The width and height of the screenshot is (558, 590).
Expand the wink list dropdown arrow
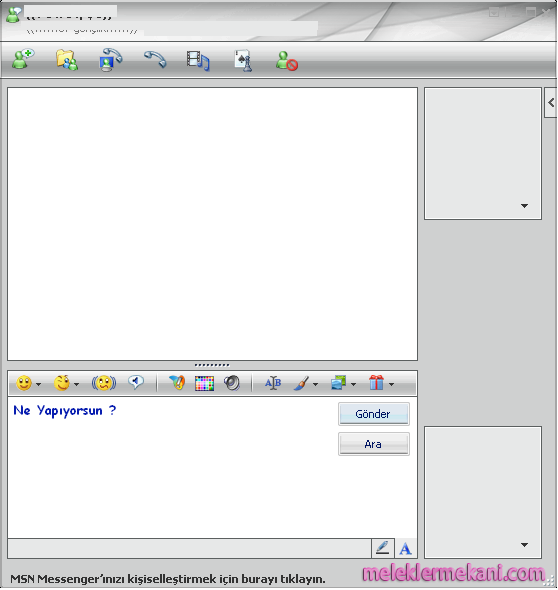point(76,385)
